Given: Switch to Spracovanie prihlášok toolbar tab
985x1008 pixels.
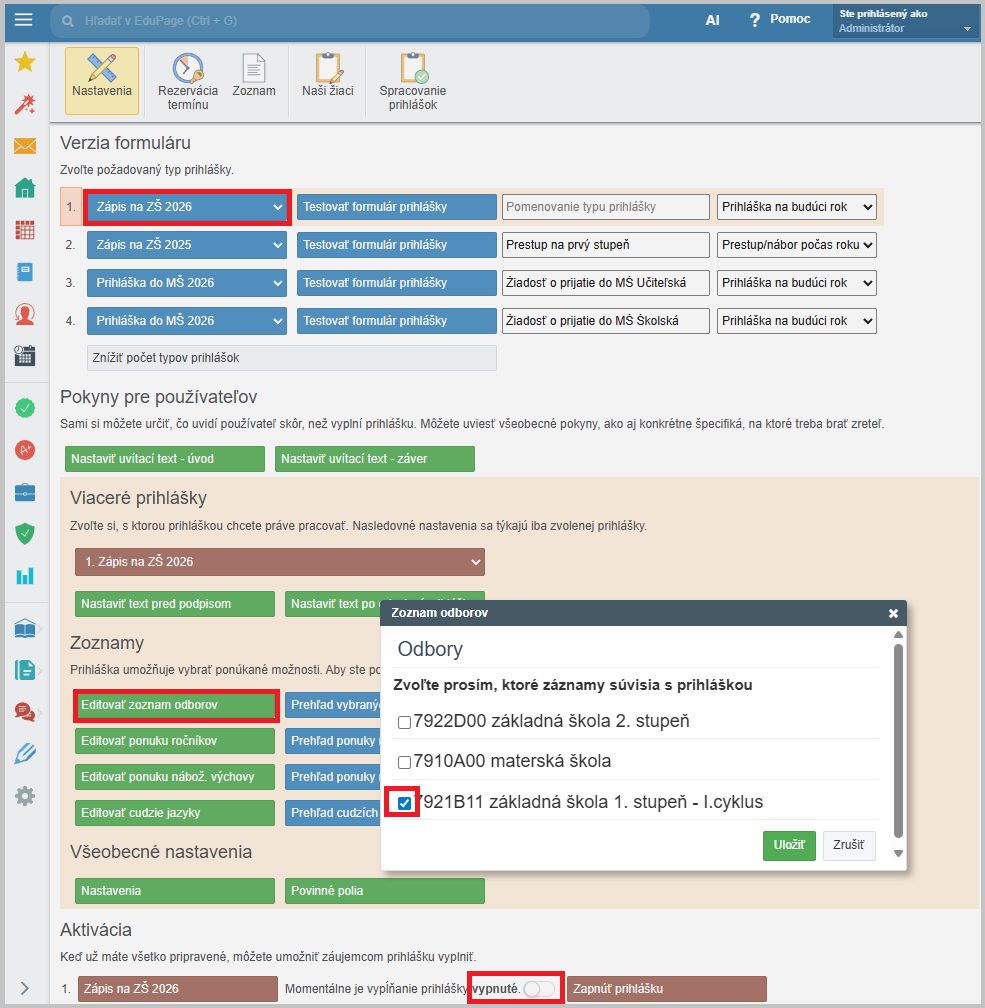Looking at the screenshot, I should (413, 81).
